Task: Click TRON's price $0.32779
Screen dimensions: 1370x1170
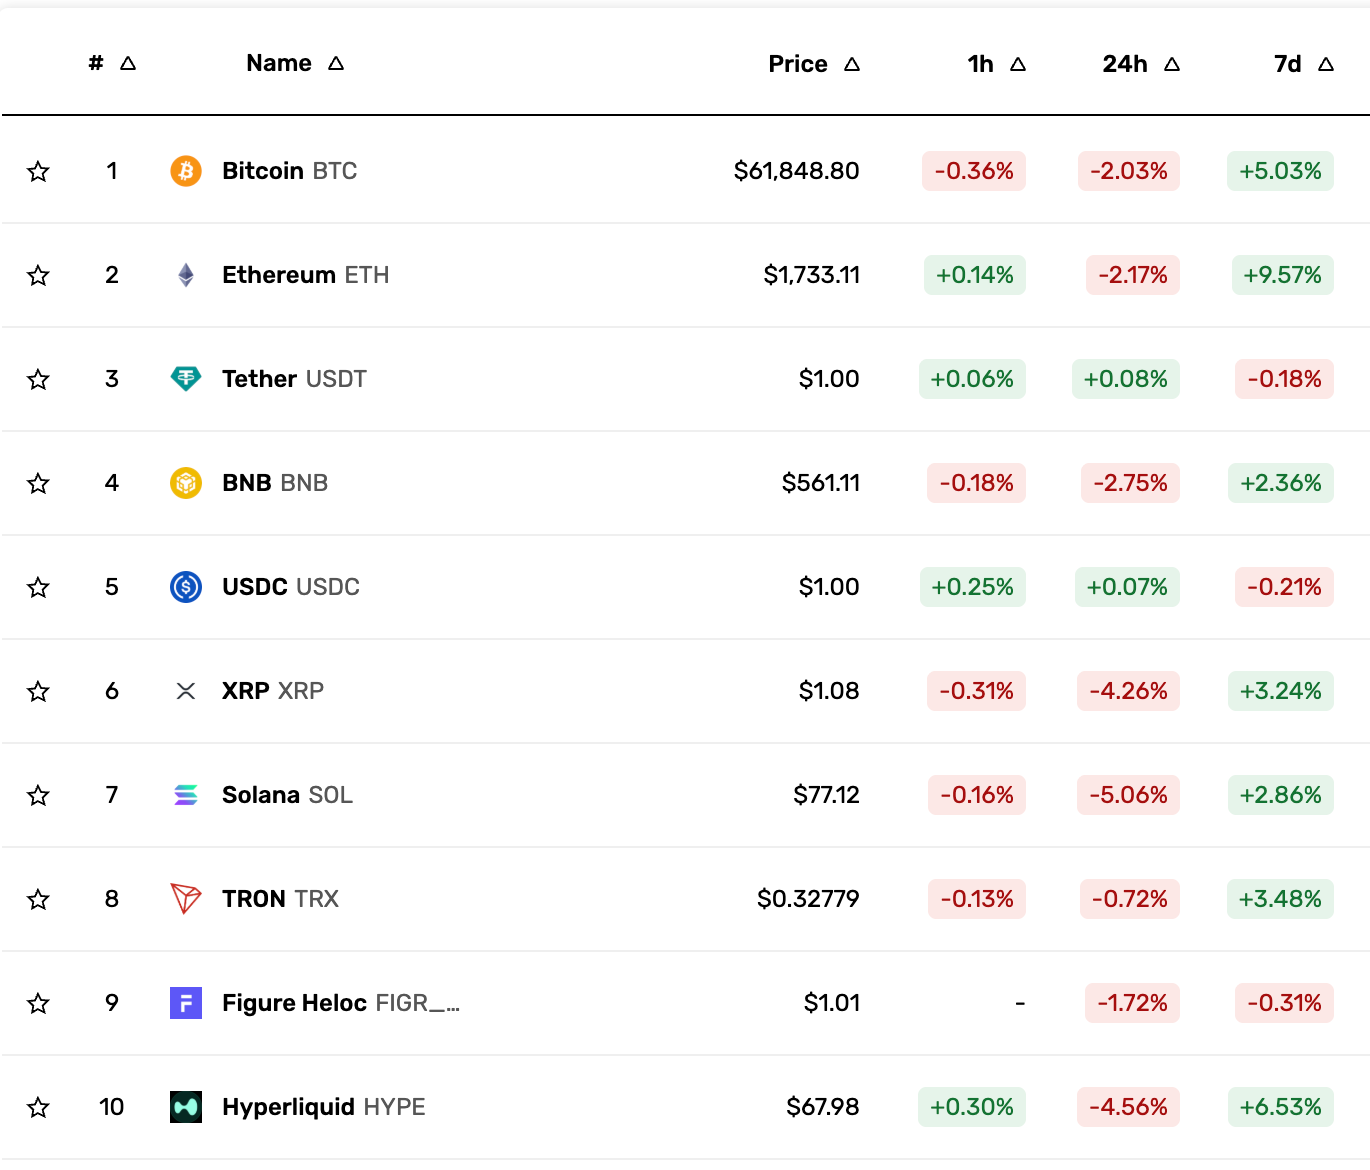Action: (809, 899)
